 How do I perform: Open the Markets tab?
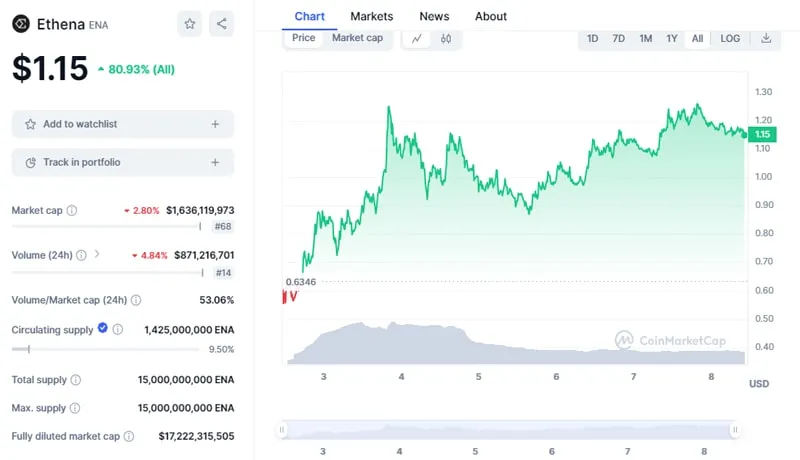(x=371, y=16)
